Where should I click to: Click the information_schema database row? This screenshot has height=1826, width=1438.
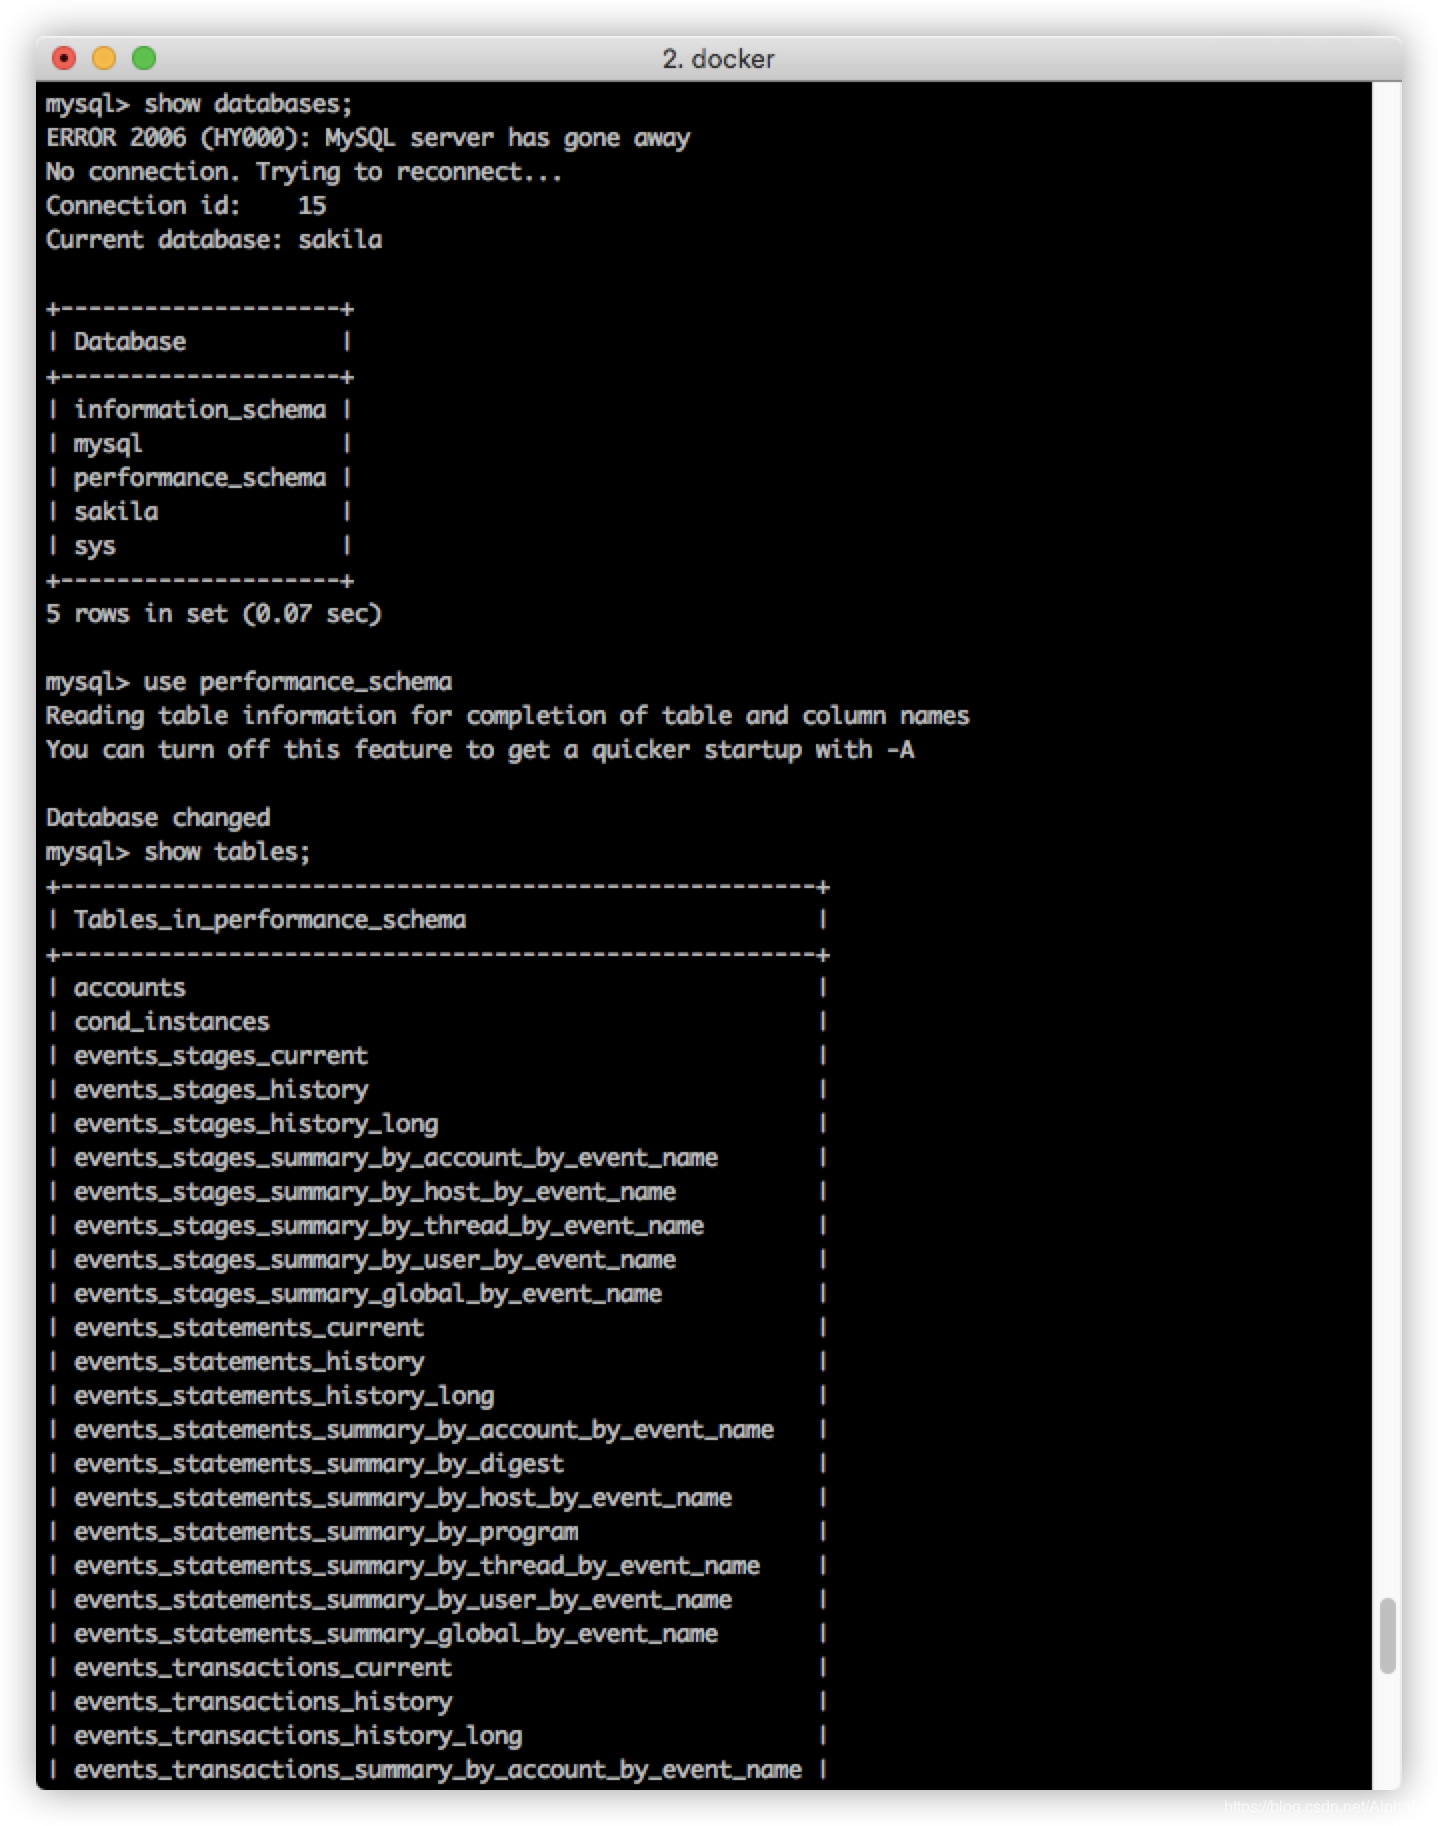(x=200, y=410)
